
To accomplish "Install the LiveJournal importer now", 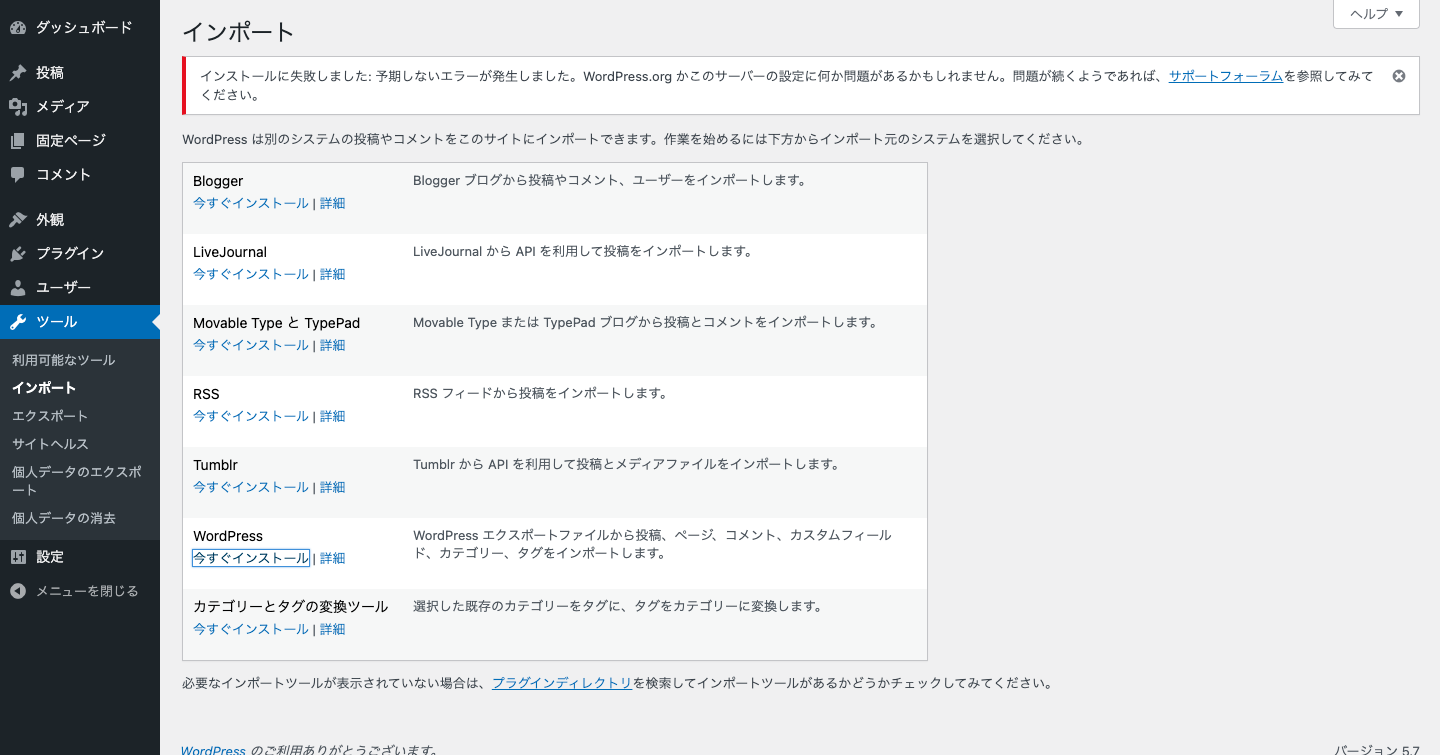I will (x=251, y=274).
